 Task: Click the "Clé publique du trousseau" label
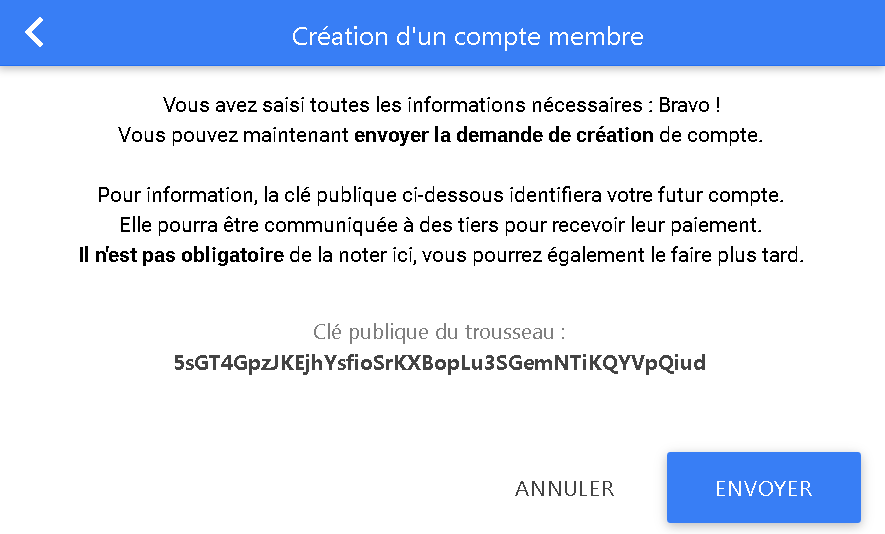[x=440, y=332]
